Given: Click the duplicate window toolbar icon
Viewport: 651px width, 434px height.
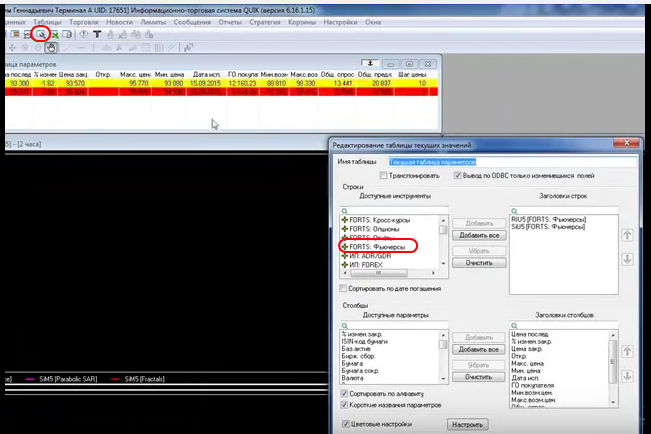Looking at the screenshot, I should click(x=67, y=34).
